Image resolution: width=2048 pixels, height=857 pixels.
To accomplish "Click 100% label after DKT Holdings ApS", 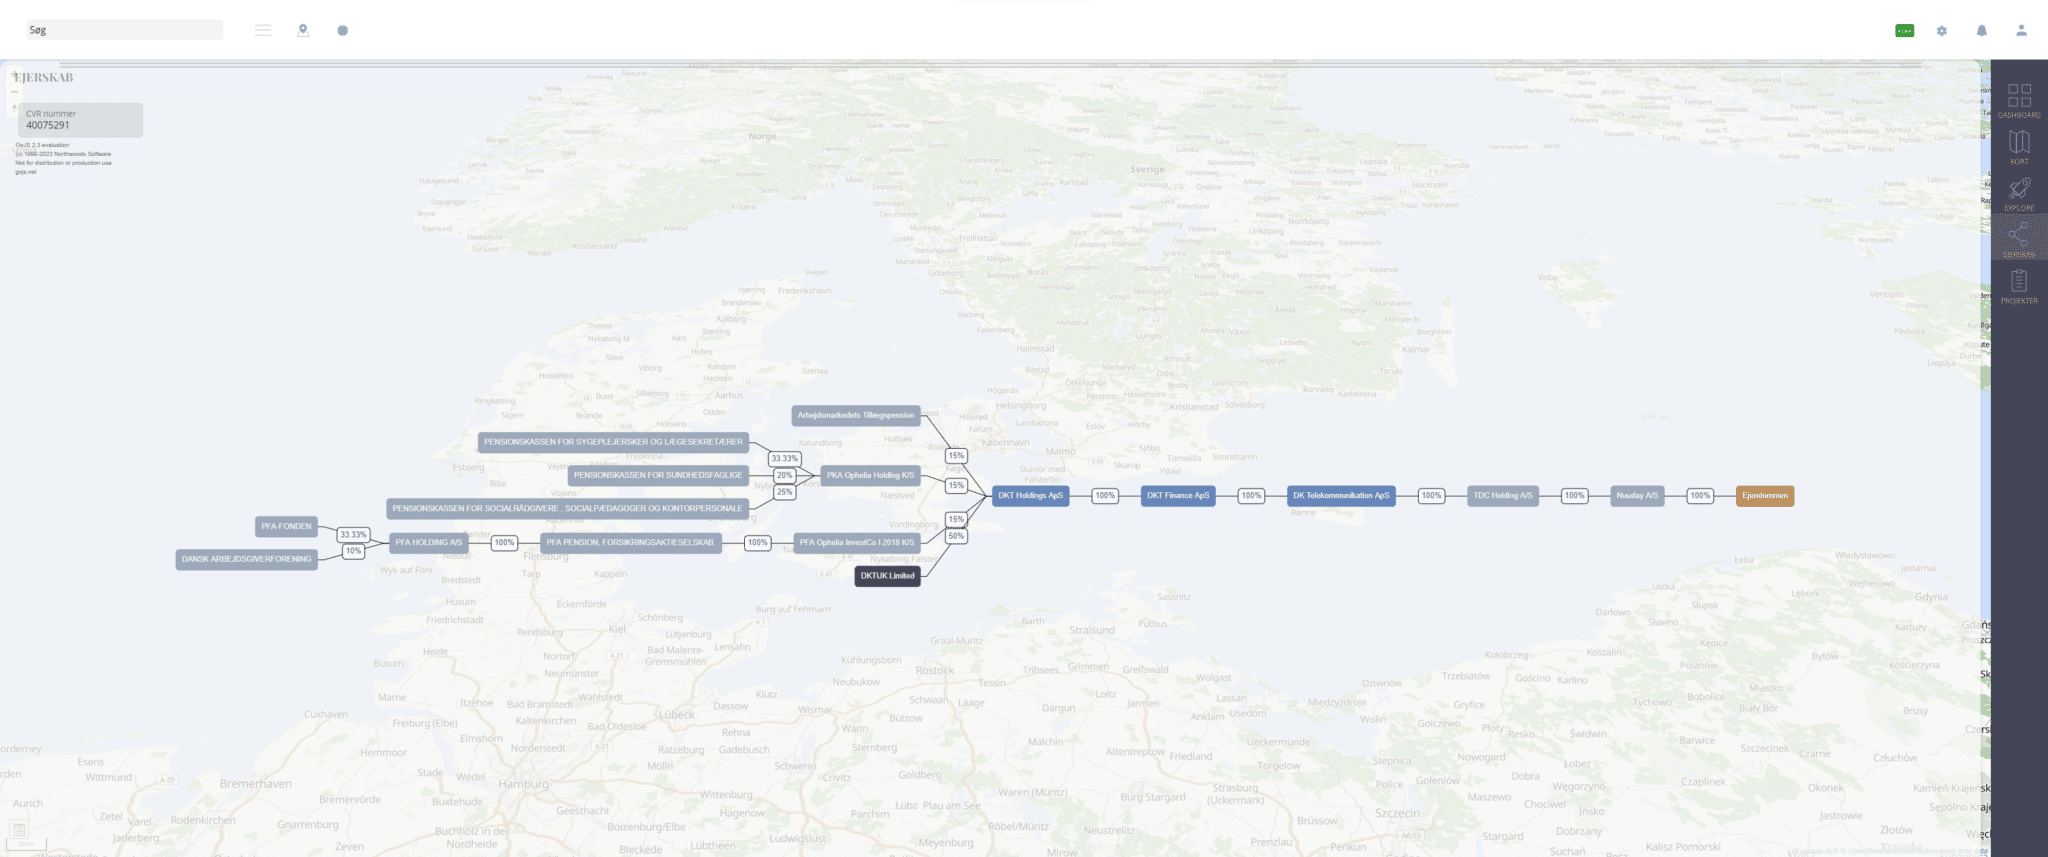I will [x=1105, y=496].
